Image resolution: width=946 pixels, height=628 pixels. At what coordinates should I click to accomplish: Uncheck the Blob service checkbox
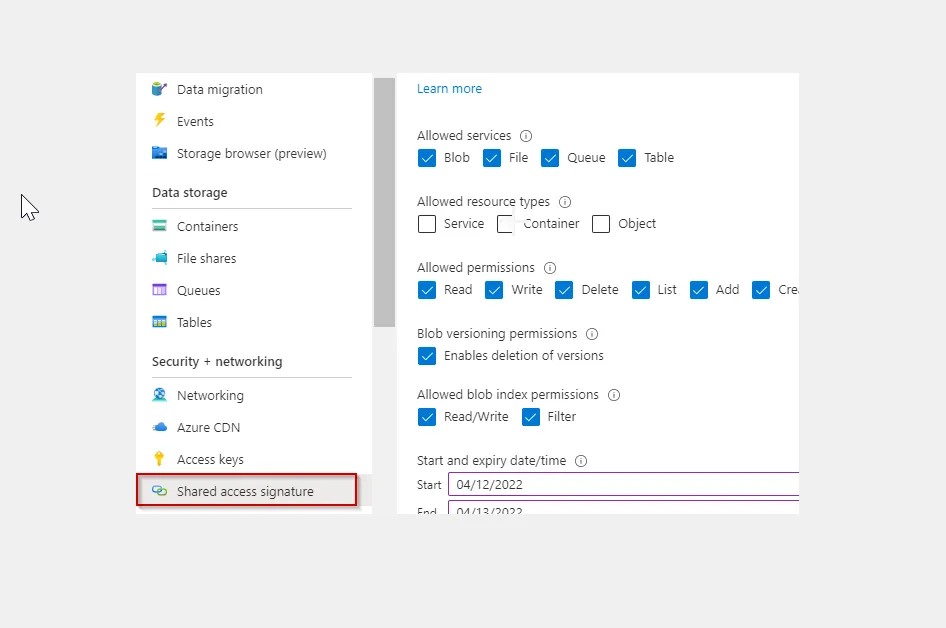427,158
